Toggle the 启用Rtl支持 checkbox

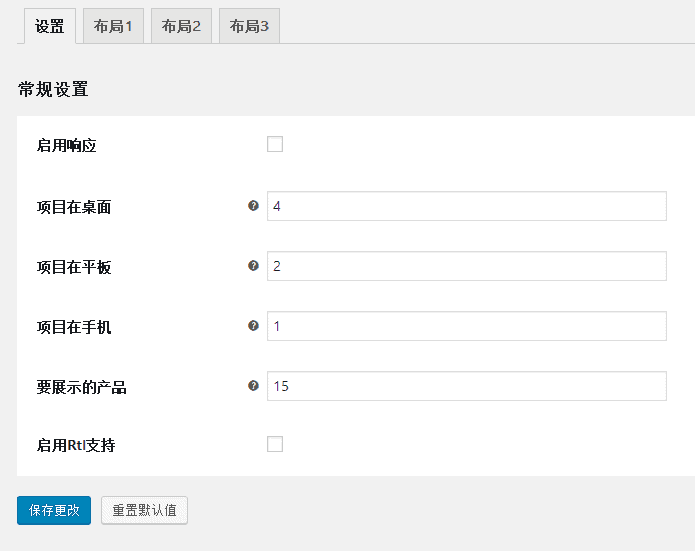pyautogui.click(x=275, y=444)
